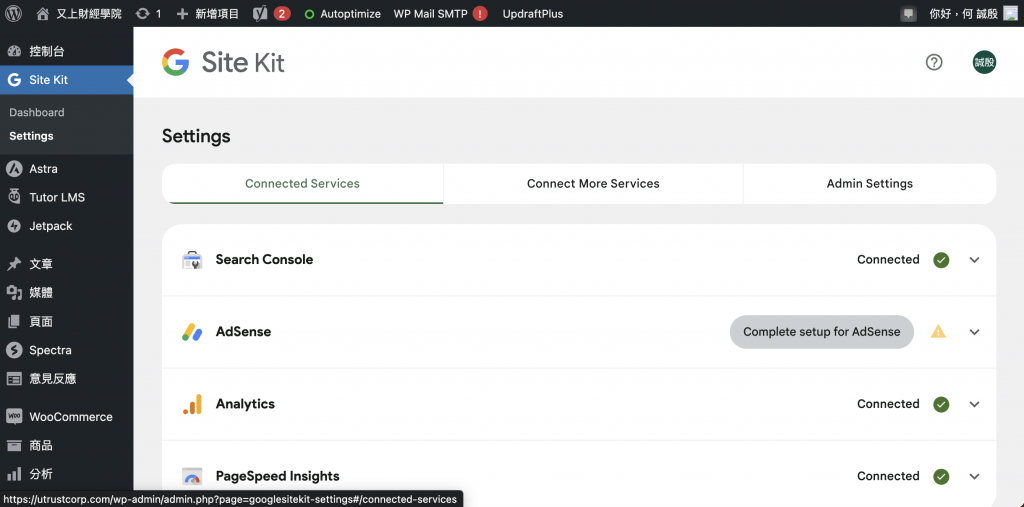Click Analytics green connected checkmark

click(x=941, y=404)
